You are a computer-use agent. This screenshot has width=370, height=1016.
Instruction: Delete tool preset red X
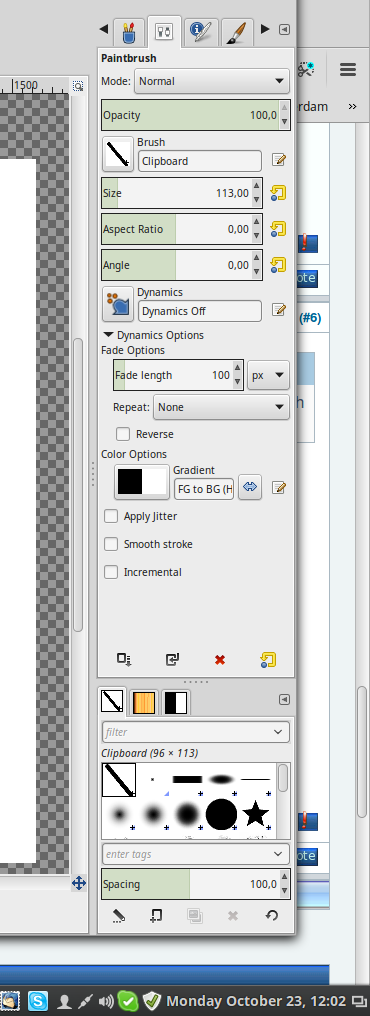[220, 660]
